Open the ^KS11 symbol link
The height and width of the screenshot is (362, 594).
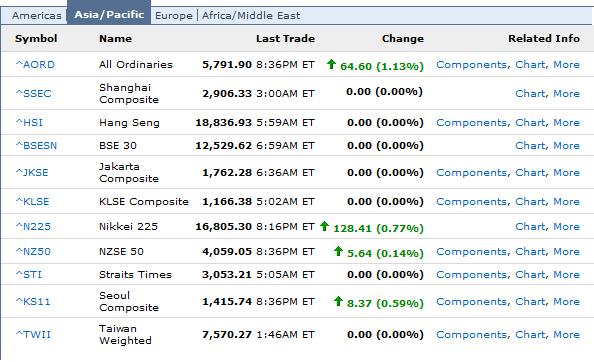(x=33, y=301)
